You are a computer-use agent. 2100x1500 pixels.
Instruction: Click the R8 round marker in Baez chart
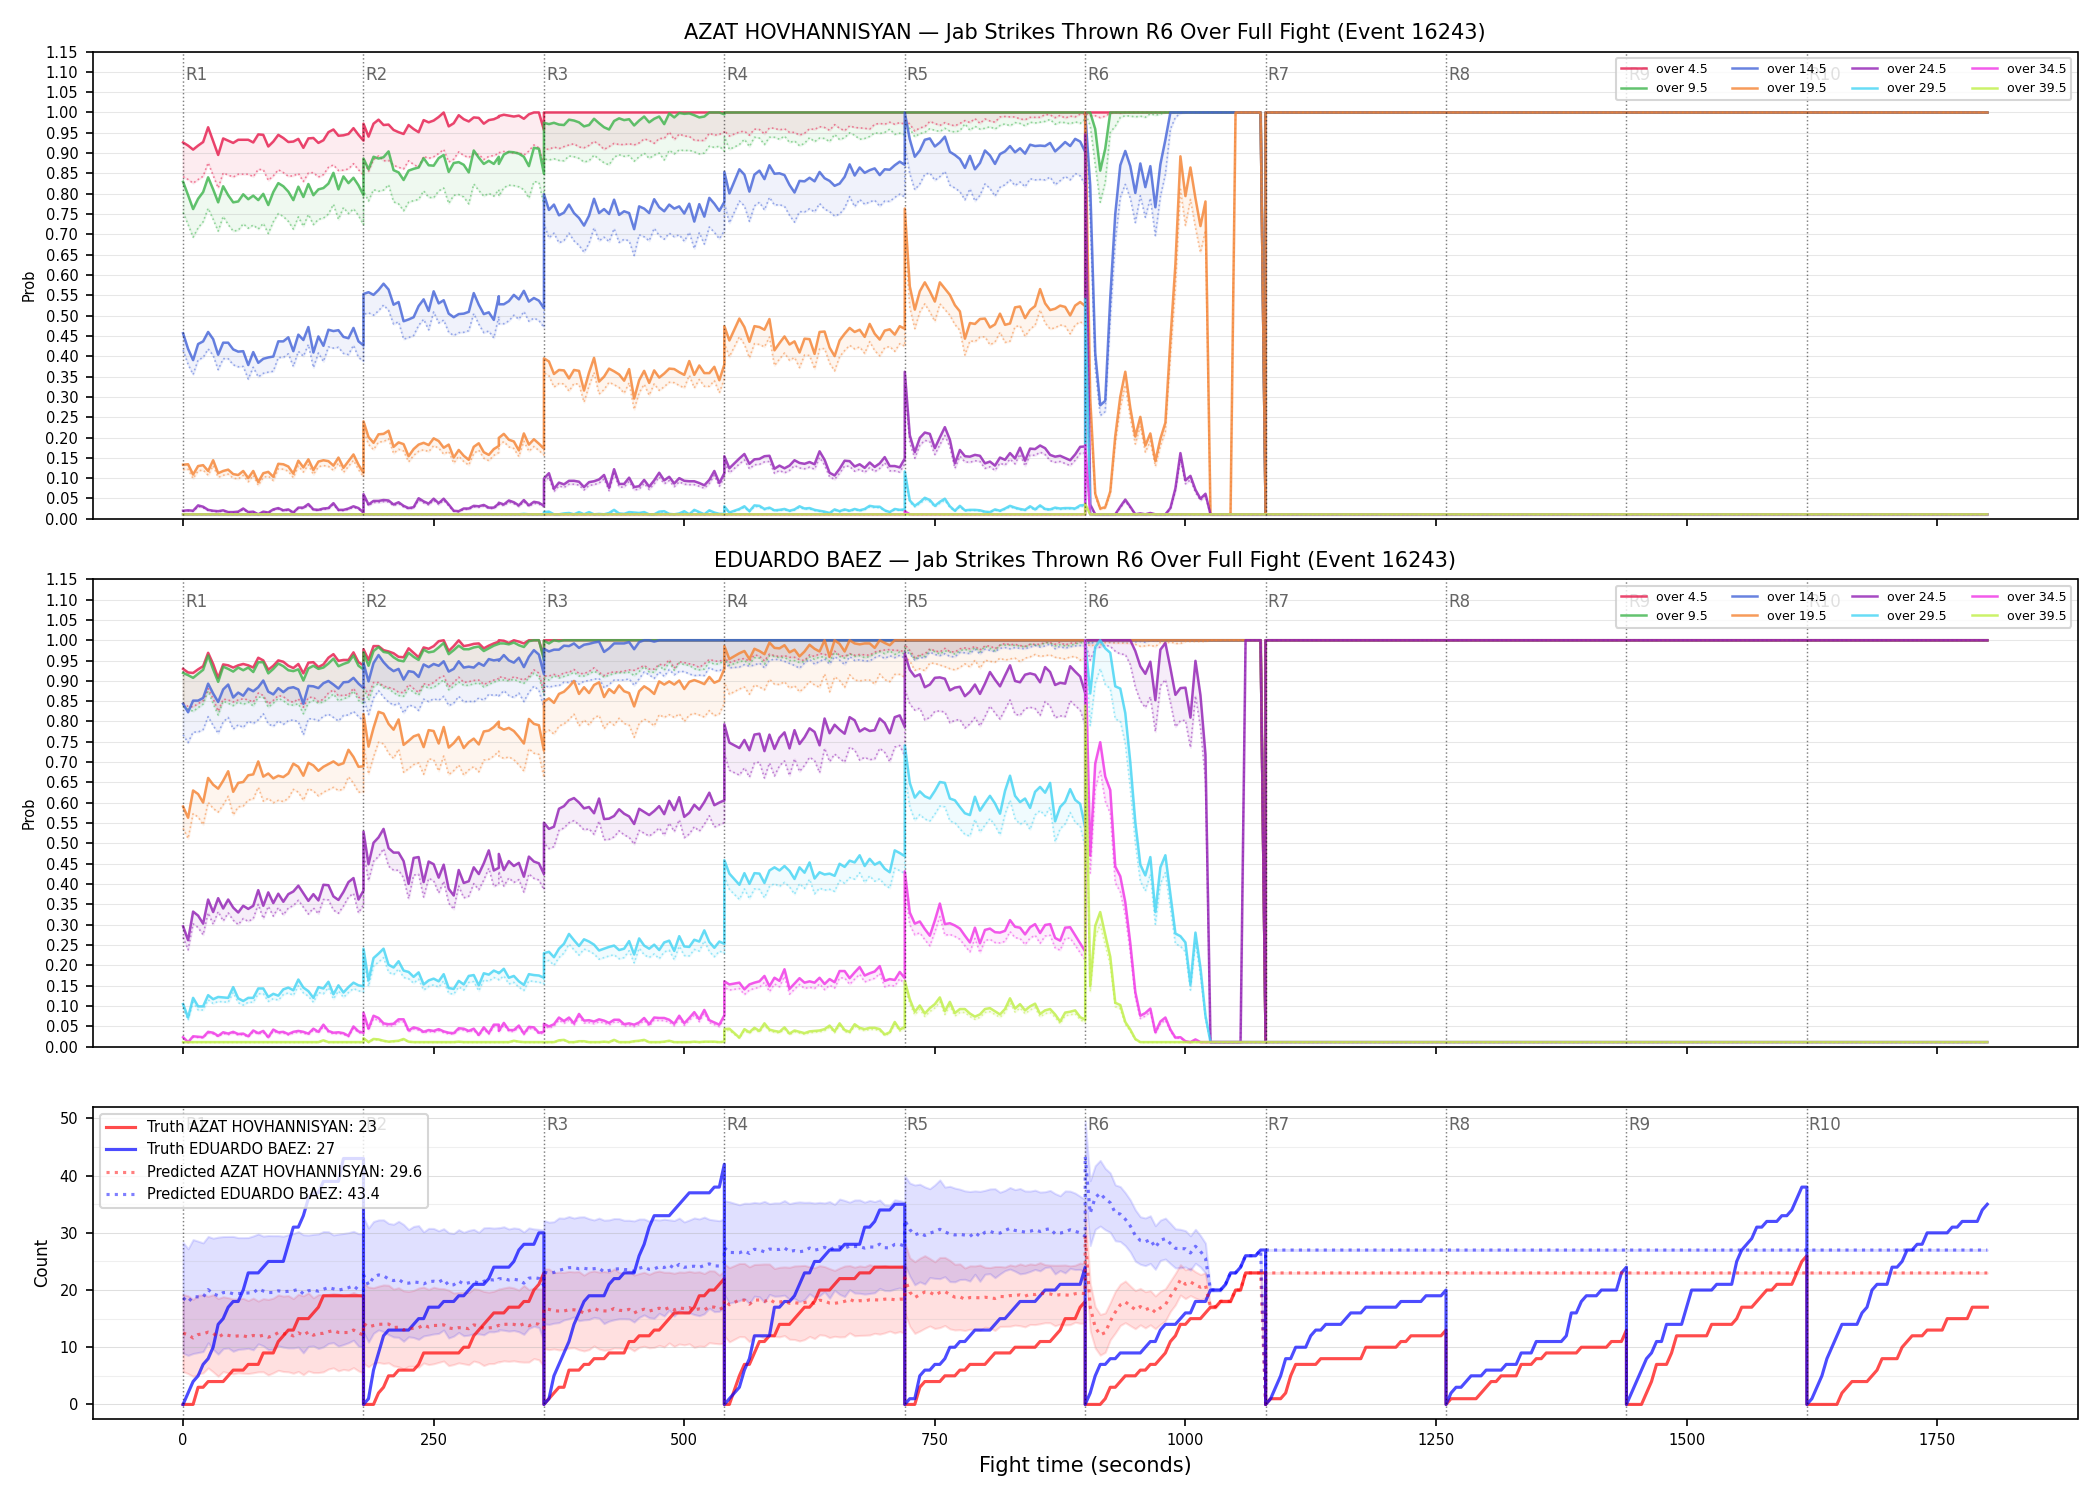point(1459,601)
